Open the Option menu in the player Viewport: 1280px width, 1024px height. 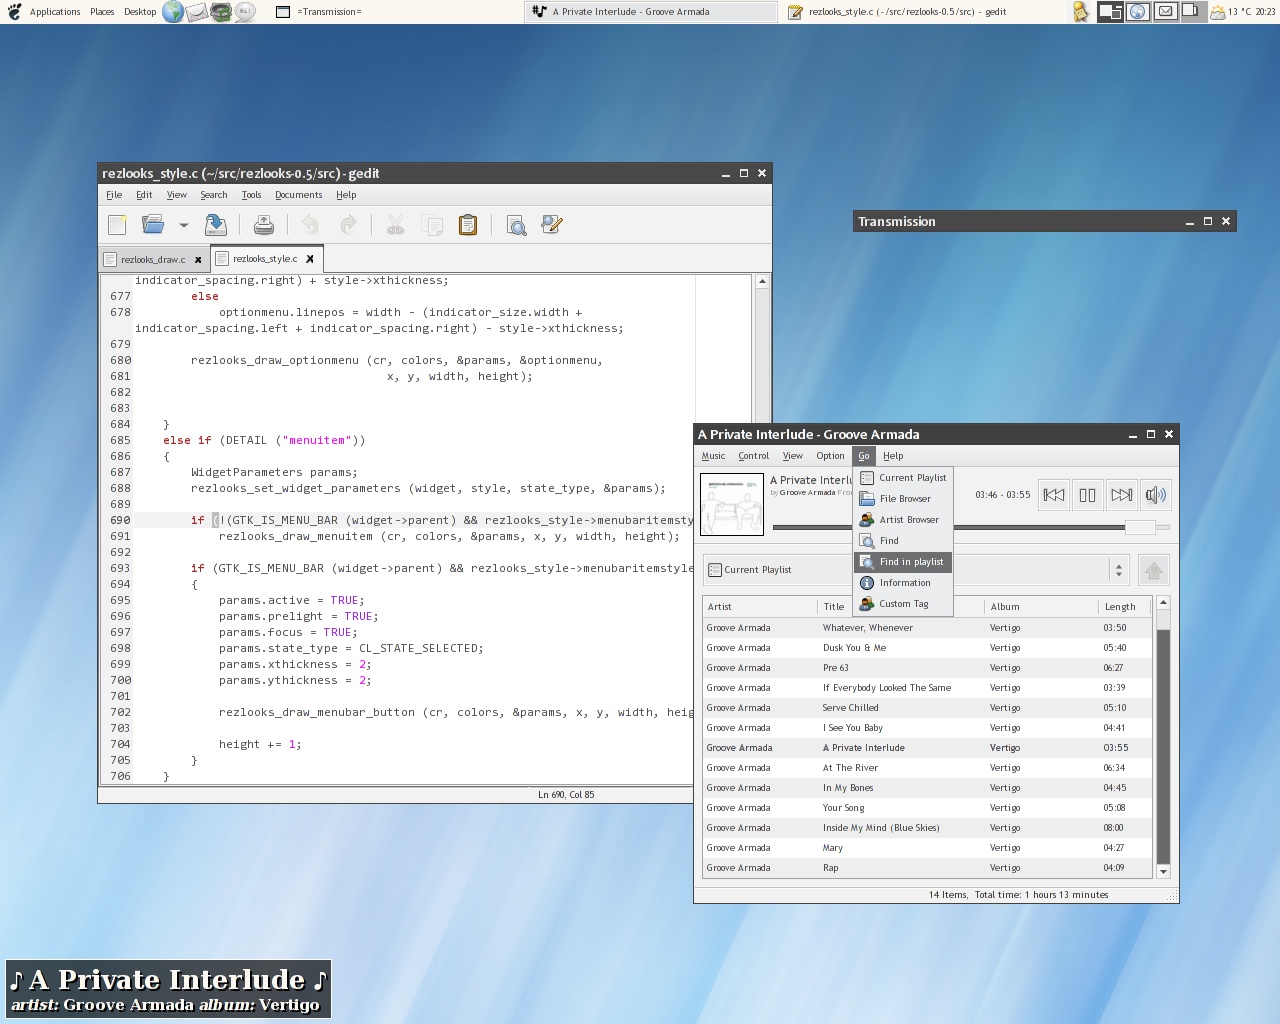[830, 456]
